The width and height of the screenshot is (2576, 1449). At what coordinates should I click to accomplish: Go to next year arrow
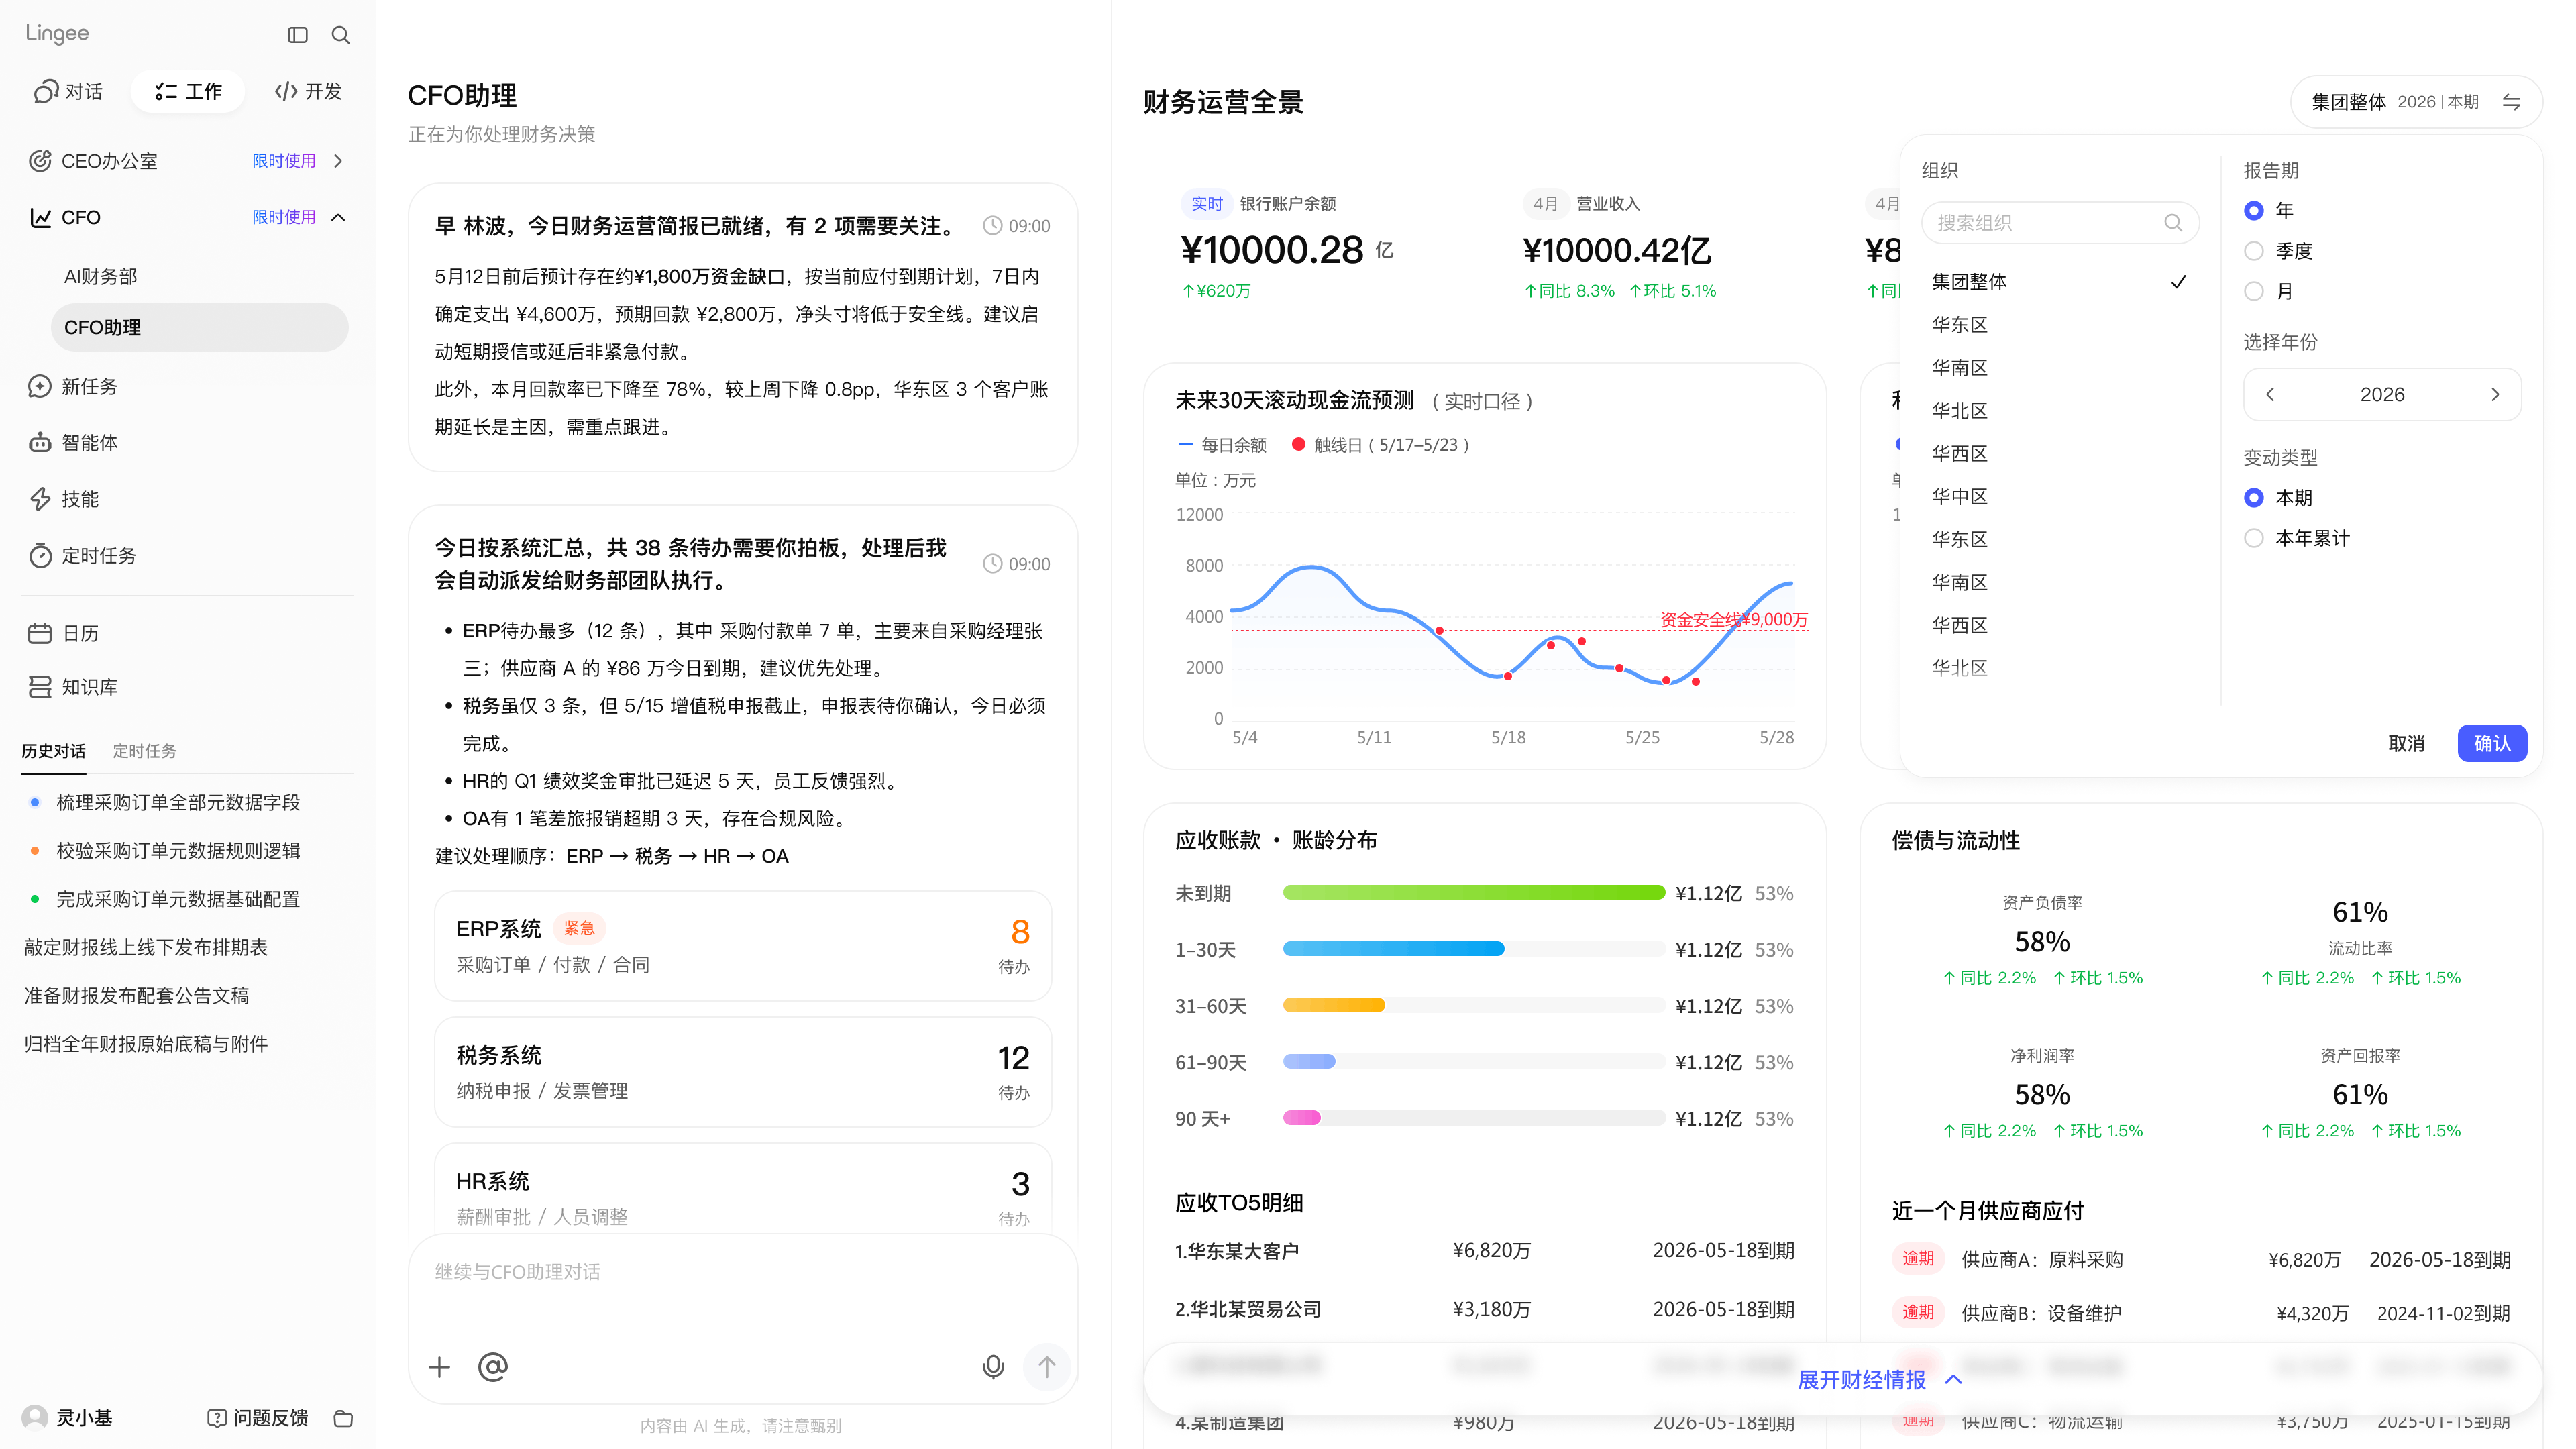[x=2494, y=394]
